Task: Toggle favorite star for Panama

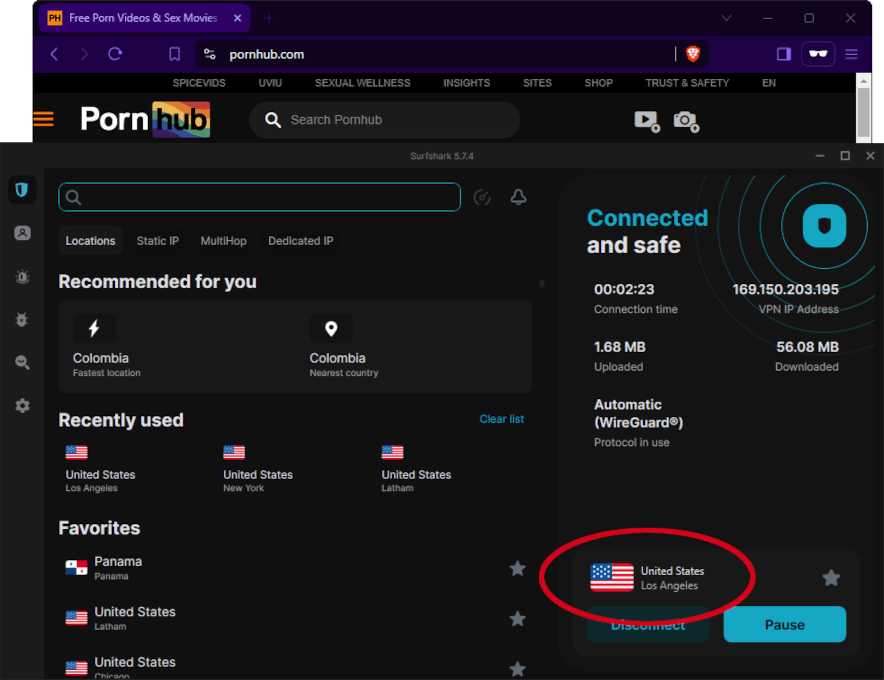Action: pos(517,568)
